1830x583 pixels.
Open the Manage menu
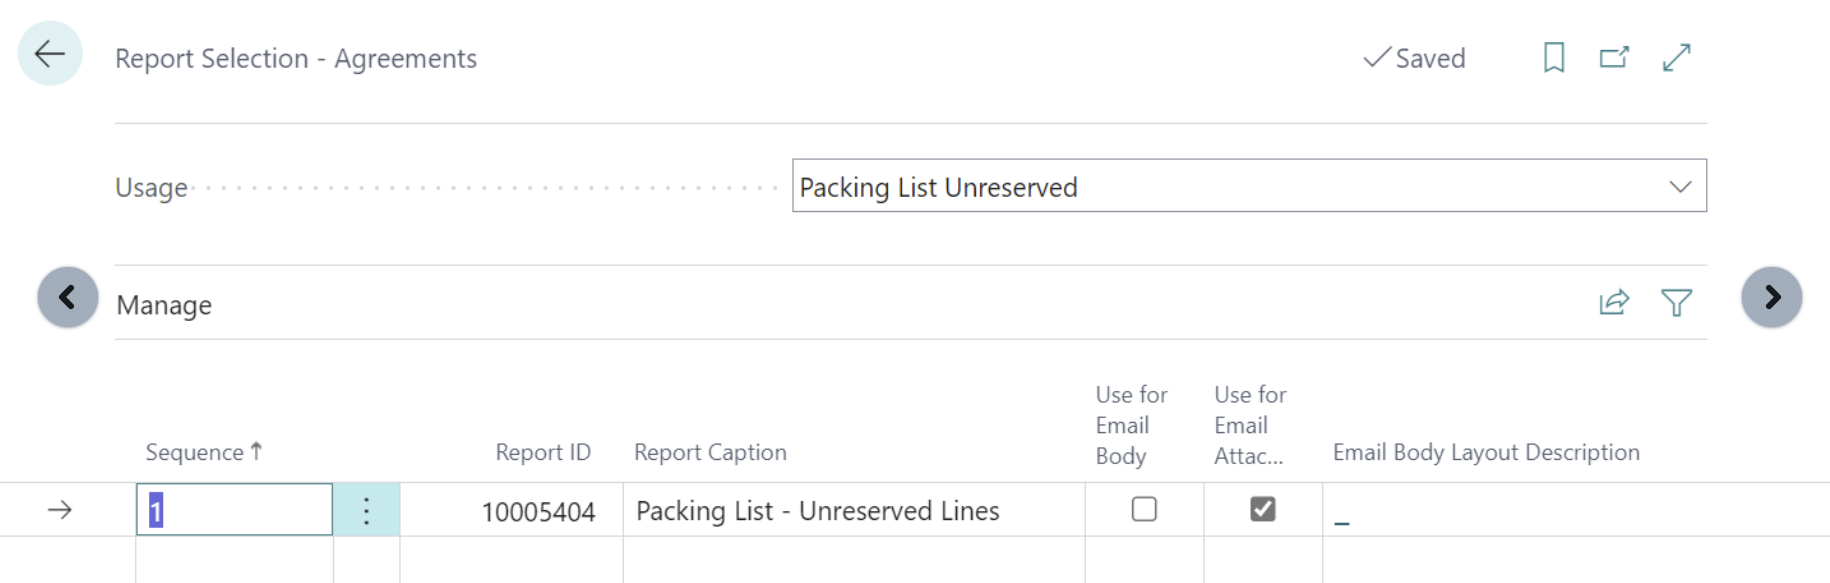pyautogui.click(x=164, y=305)
